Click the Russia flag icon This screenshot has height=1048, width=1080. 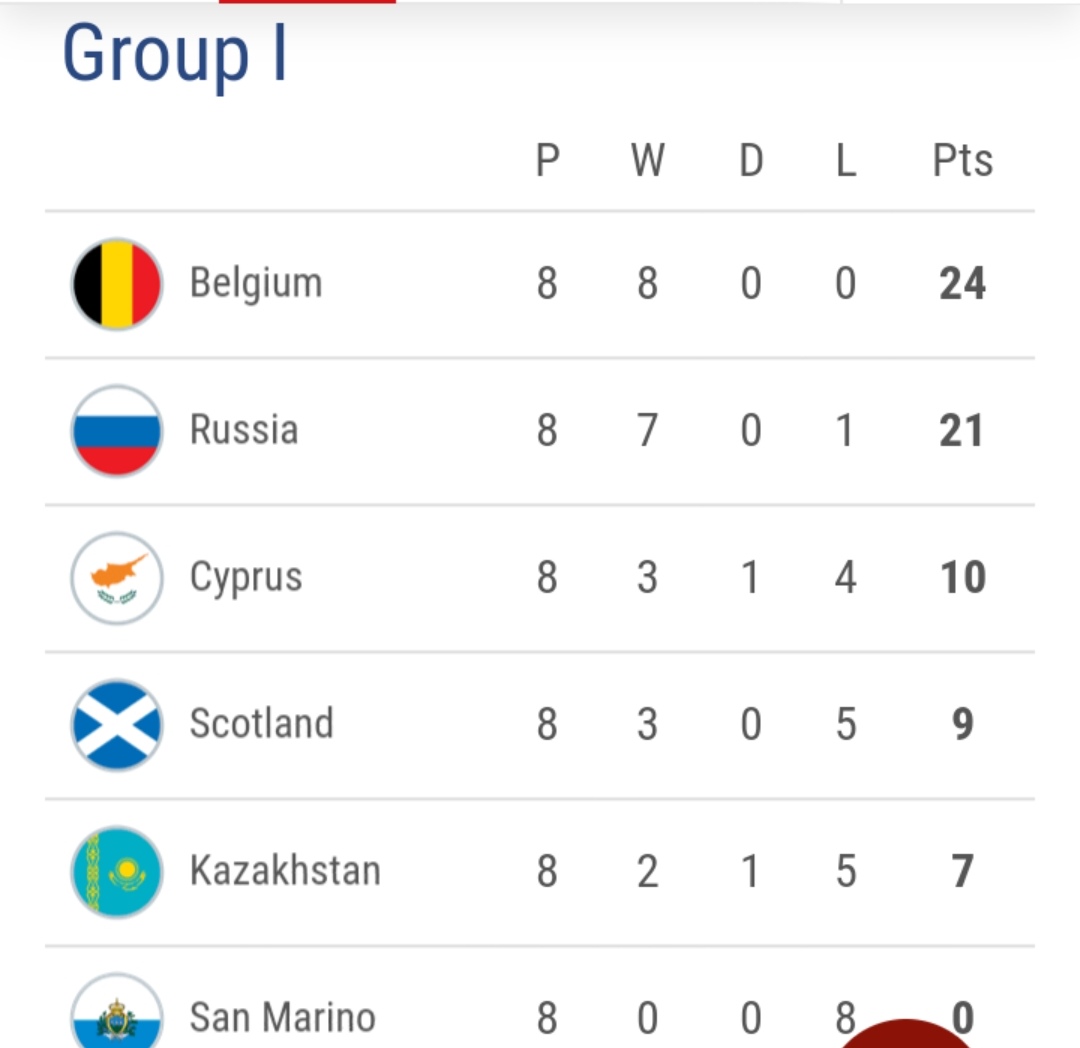[116, 431]
